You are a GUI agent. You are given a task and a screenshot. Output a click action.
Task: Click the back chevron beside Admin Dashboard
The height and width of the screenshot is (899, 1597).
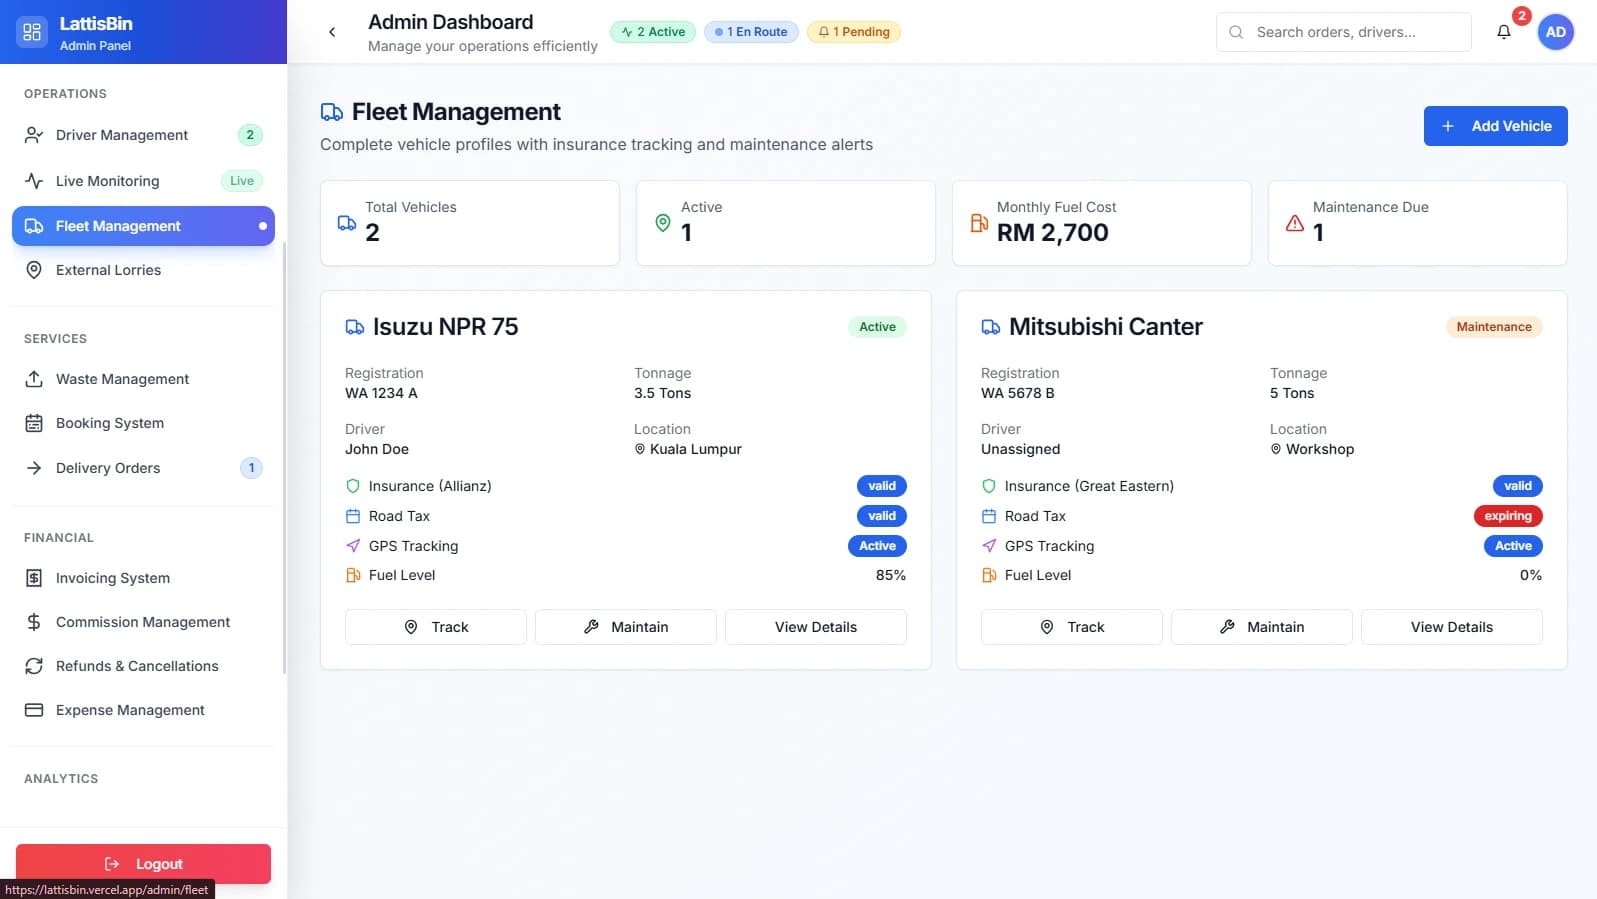click(332, 32)
